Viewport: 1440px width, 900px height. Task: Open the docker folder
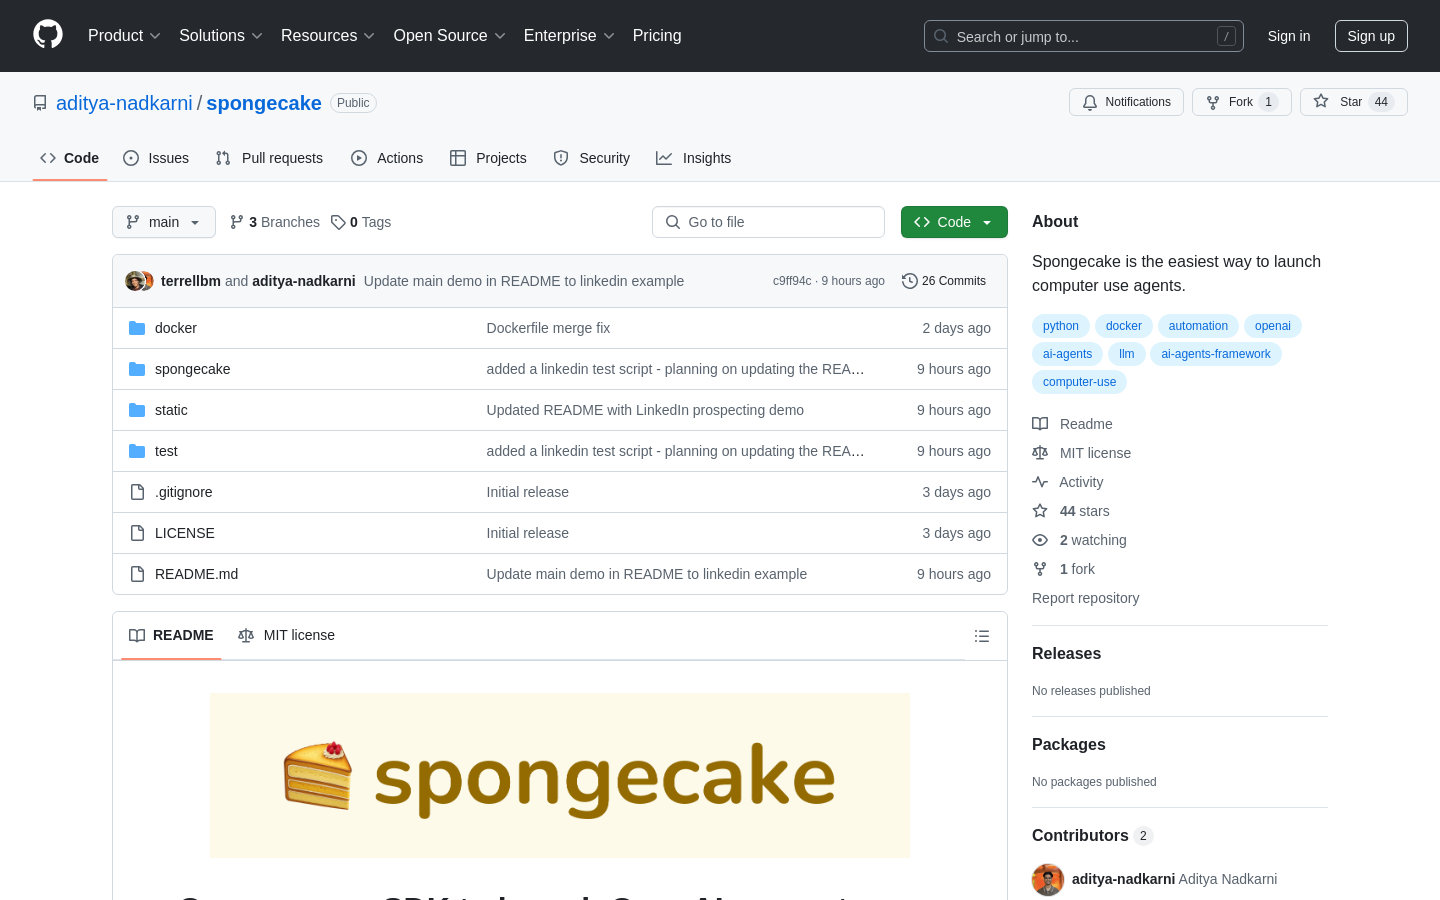pyautogui.click(x=176, y=328)
